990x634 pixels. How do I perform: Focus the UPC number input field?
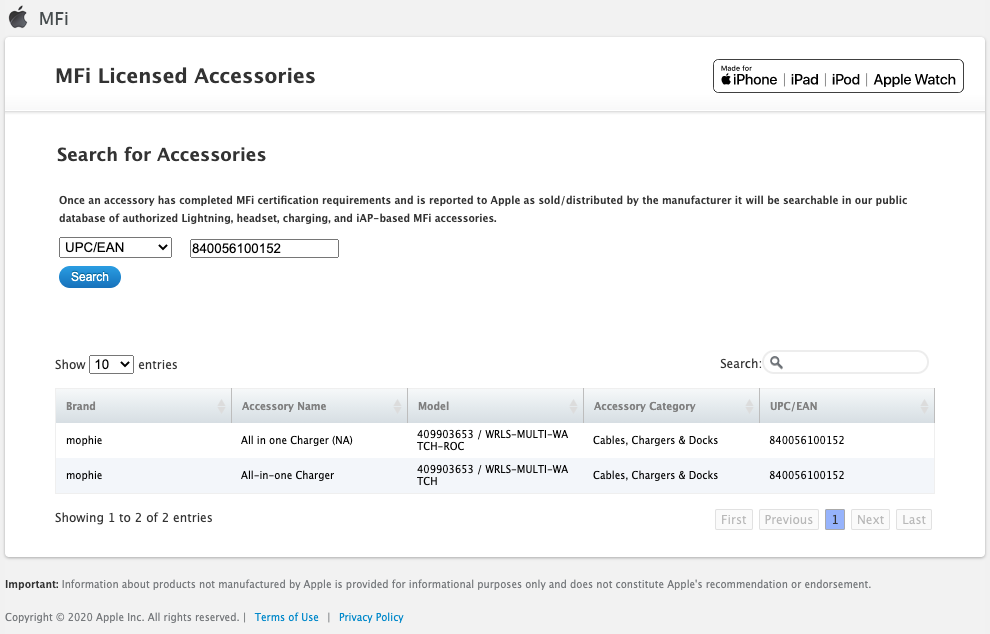coord(264,249)
